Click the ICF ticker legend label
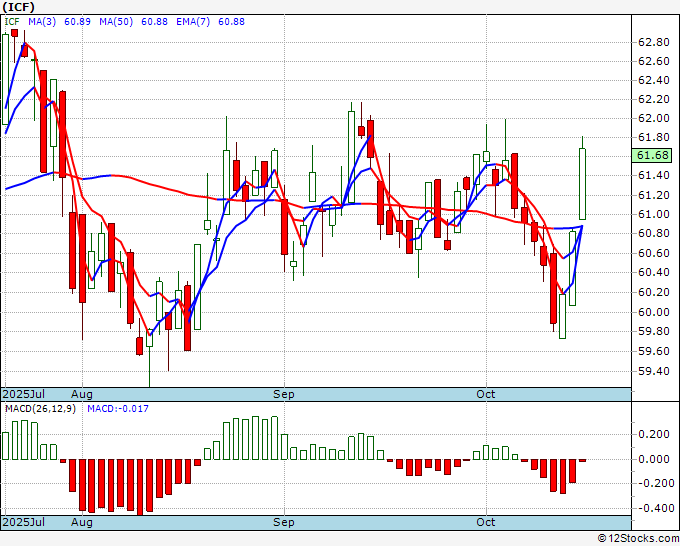The image size is (680, 546). (x=12, y=21)
